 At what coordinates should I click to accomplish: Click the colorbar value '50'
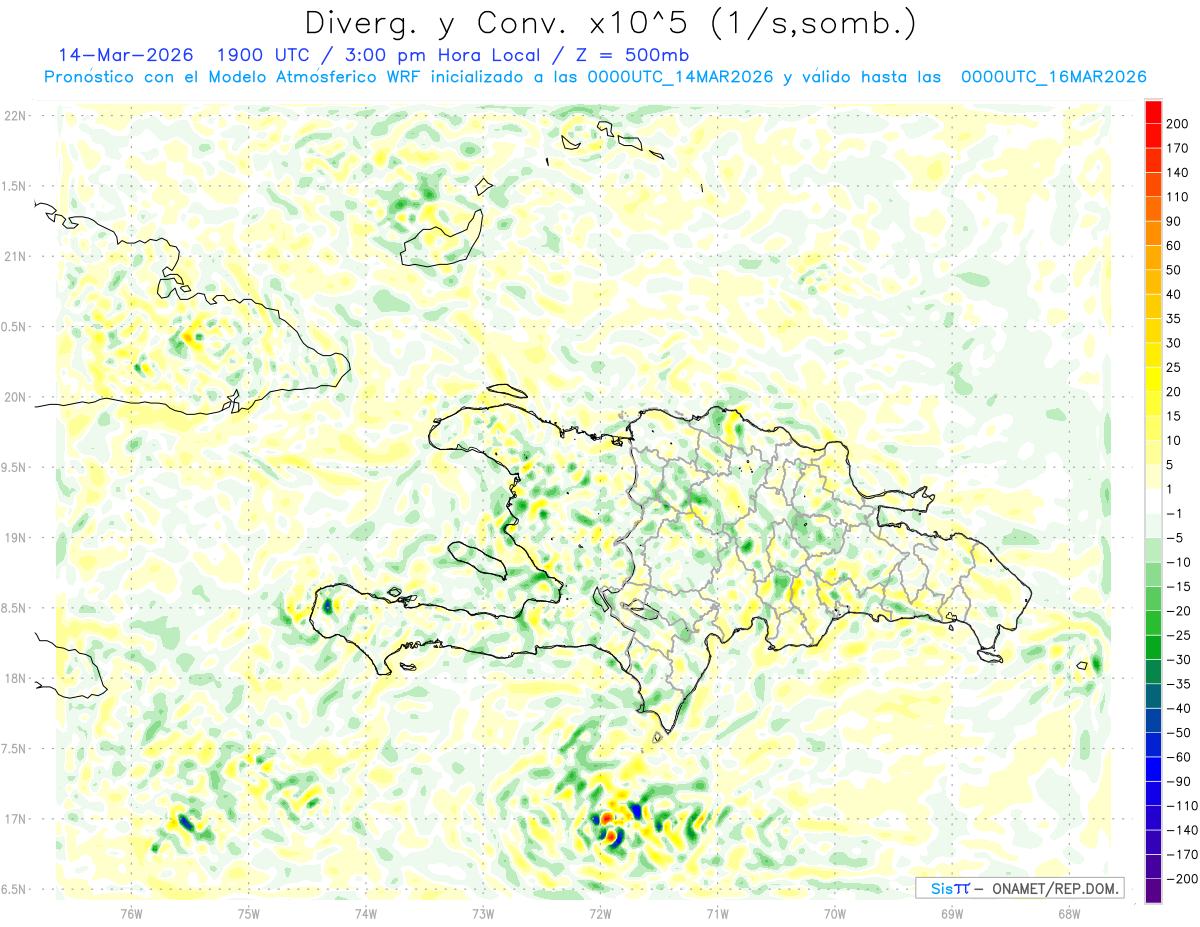coord(1175,270)
